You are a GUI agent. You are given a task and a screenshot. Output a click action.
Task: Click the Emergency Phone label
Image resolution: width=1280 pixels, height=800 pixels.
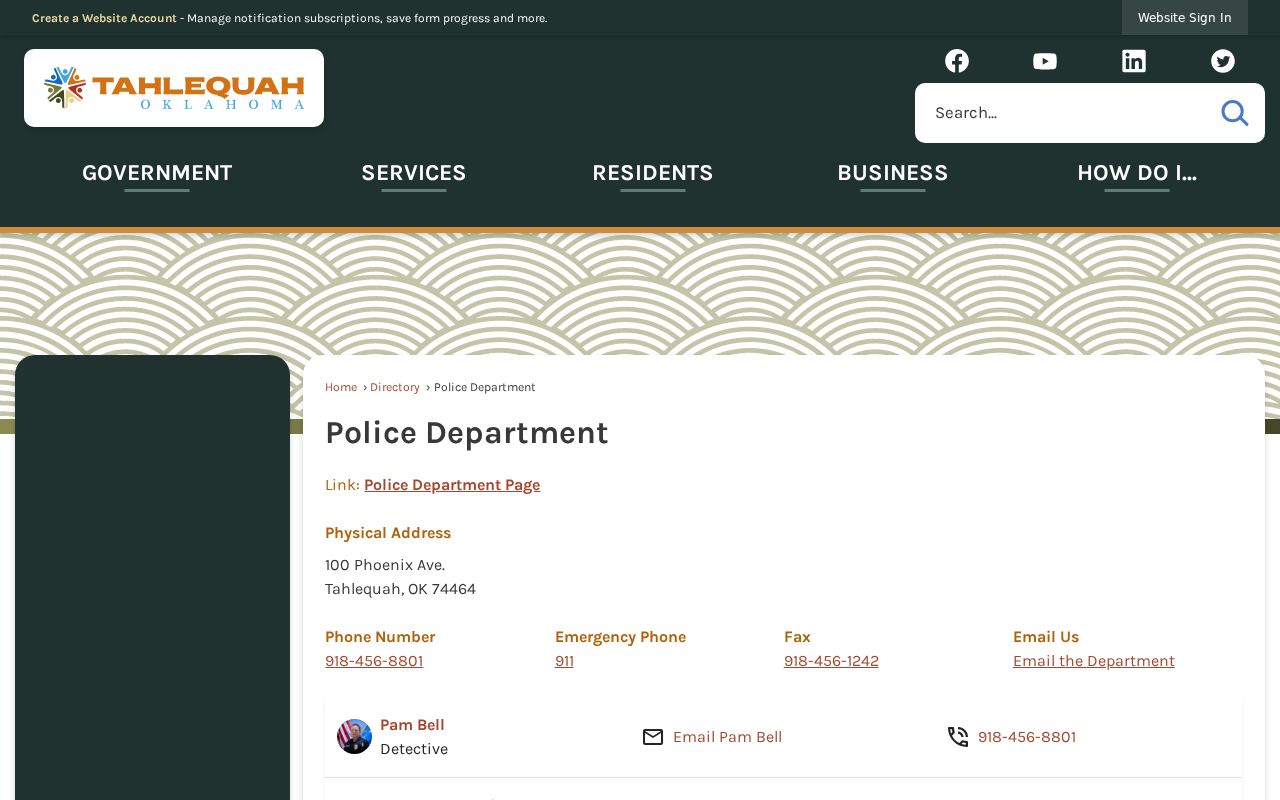pyautogui.click(x=620, y=637)
